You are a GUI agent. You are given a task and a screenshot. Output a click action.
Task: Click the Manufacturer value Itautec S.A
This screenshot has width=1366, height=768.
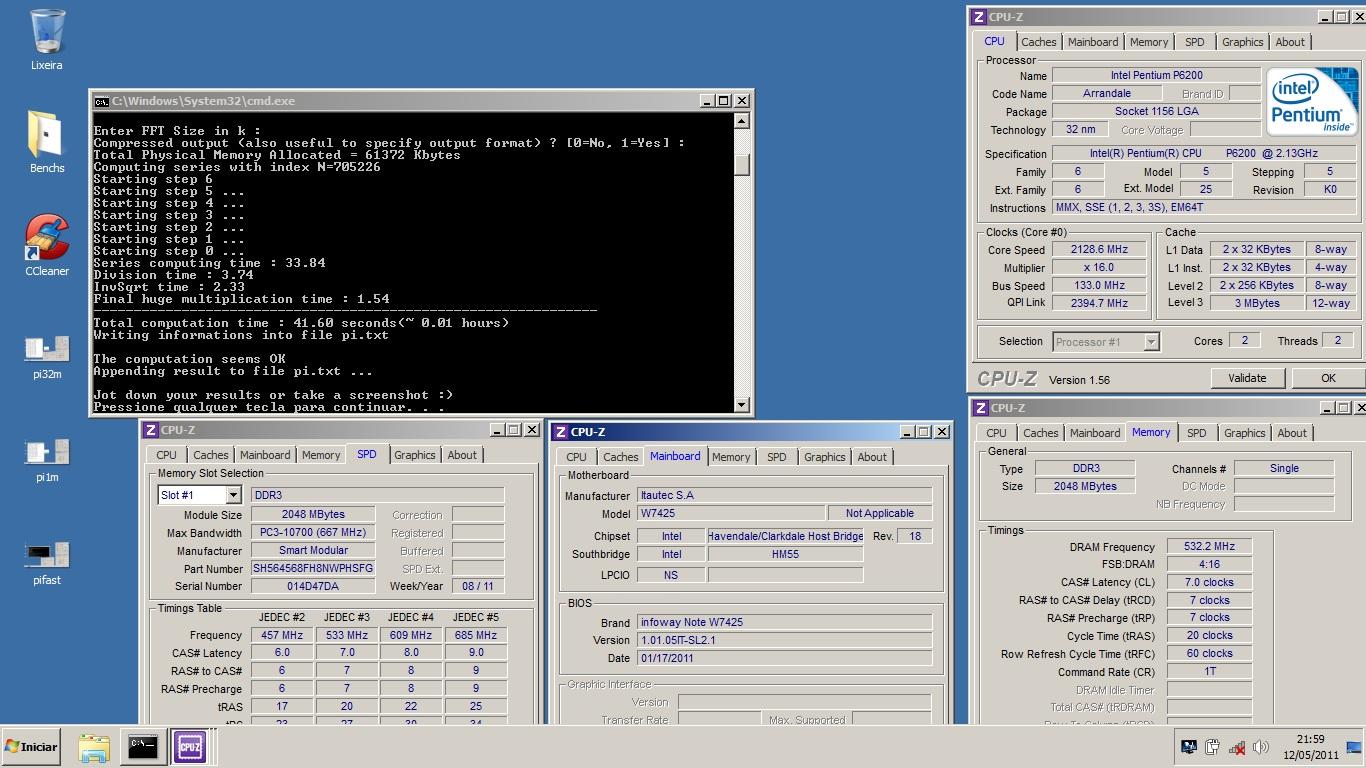click(x=784, y=496)
